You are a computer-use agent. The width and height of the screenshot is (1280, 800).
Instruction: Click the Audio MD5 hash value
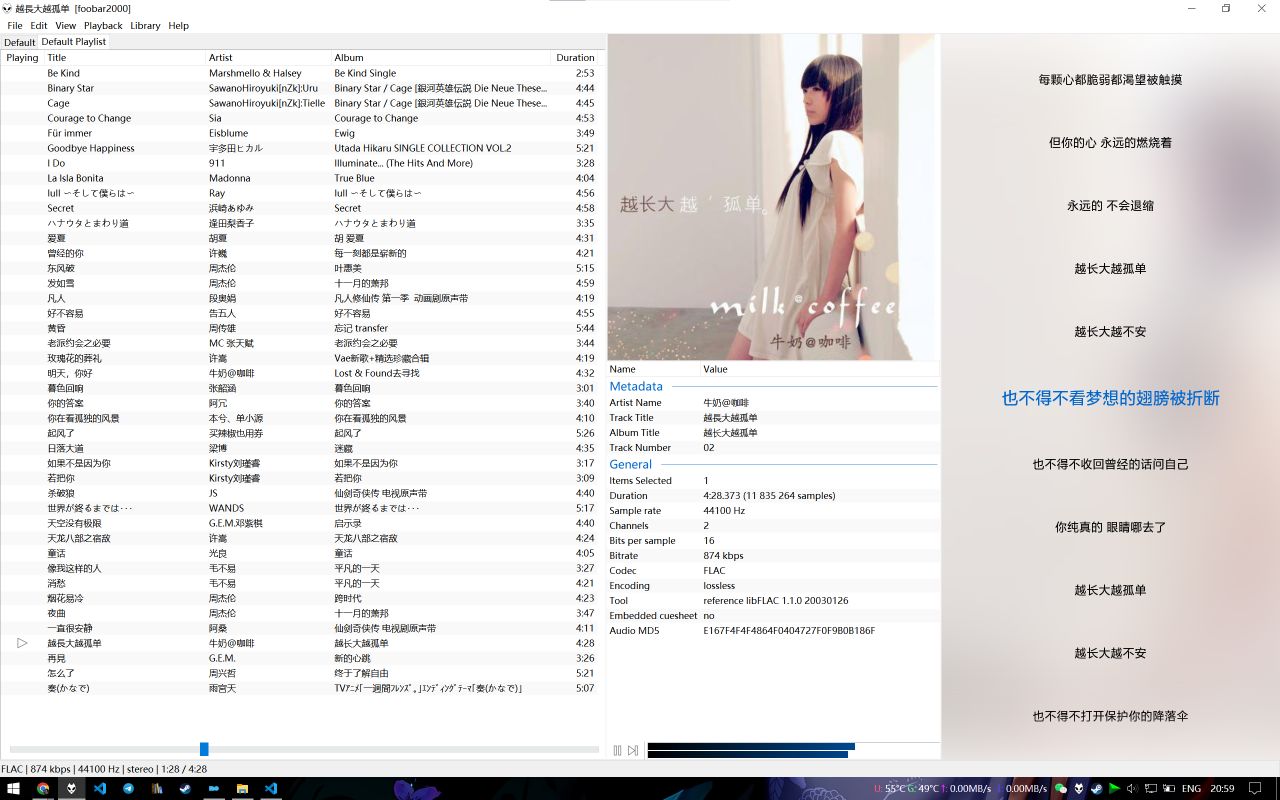pos(789,630)
